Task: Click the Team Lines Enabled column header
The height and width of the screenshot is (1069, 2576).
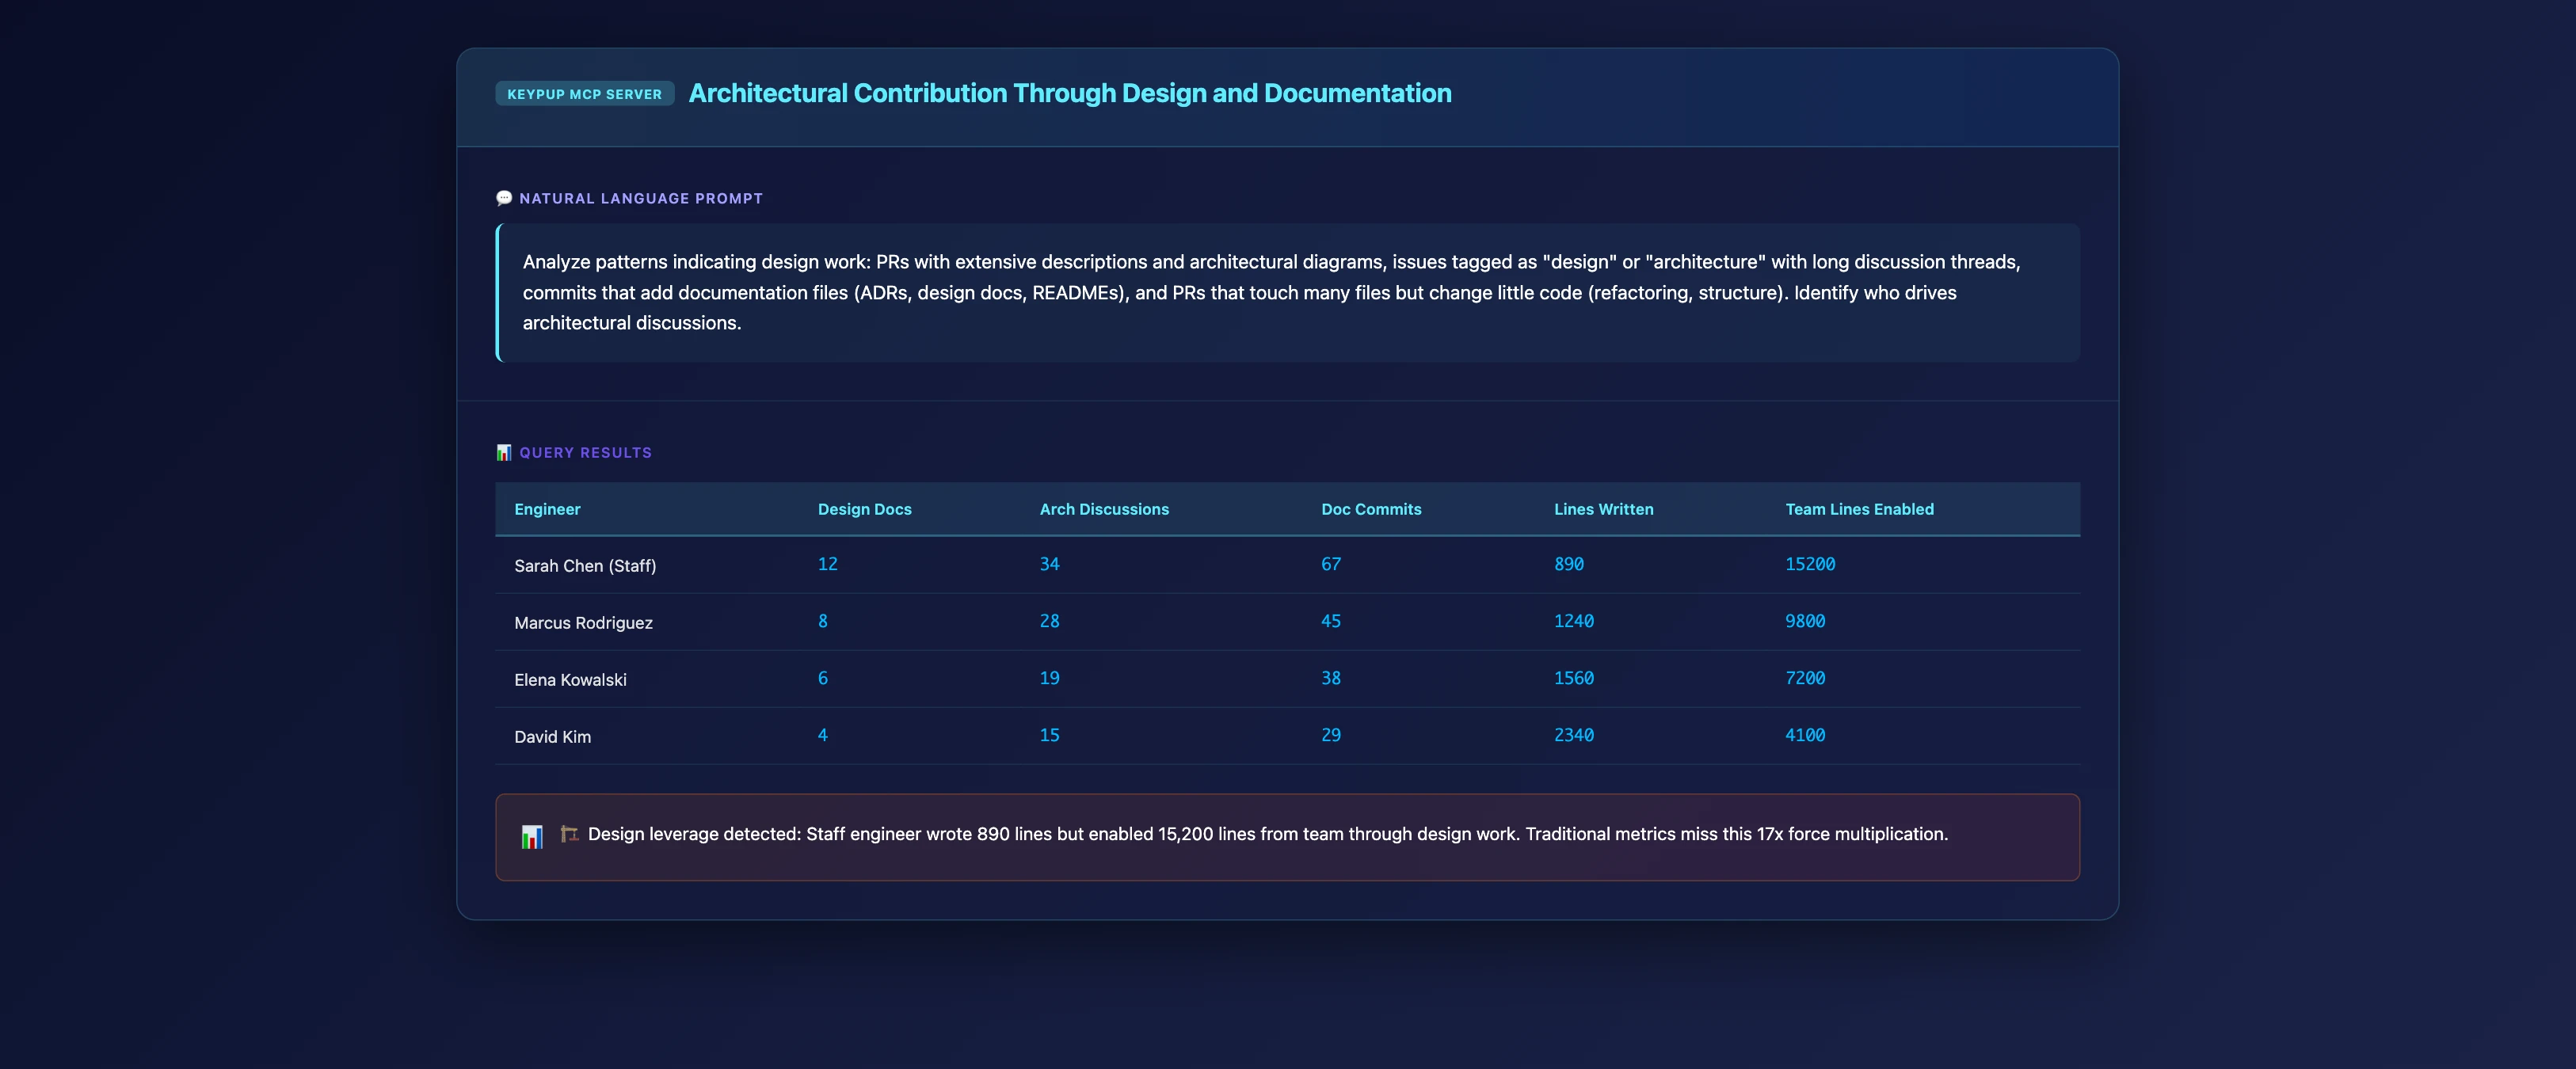Action: coord(1860,509)
